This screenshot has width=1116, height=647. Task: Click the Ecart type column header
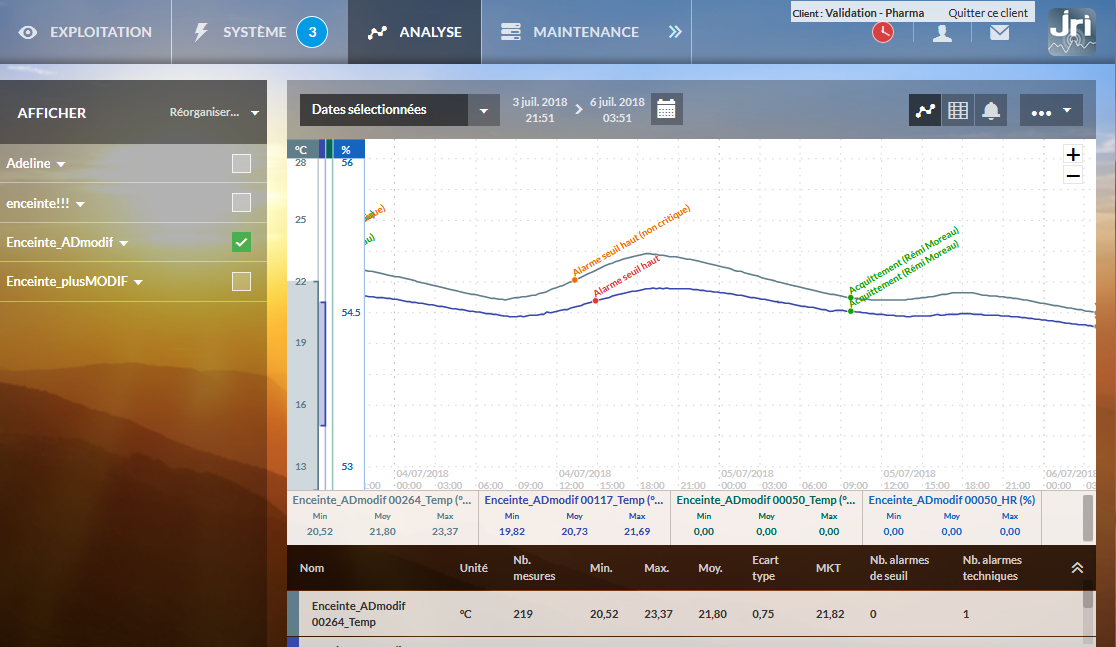765,568
